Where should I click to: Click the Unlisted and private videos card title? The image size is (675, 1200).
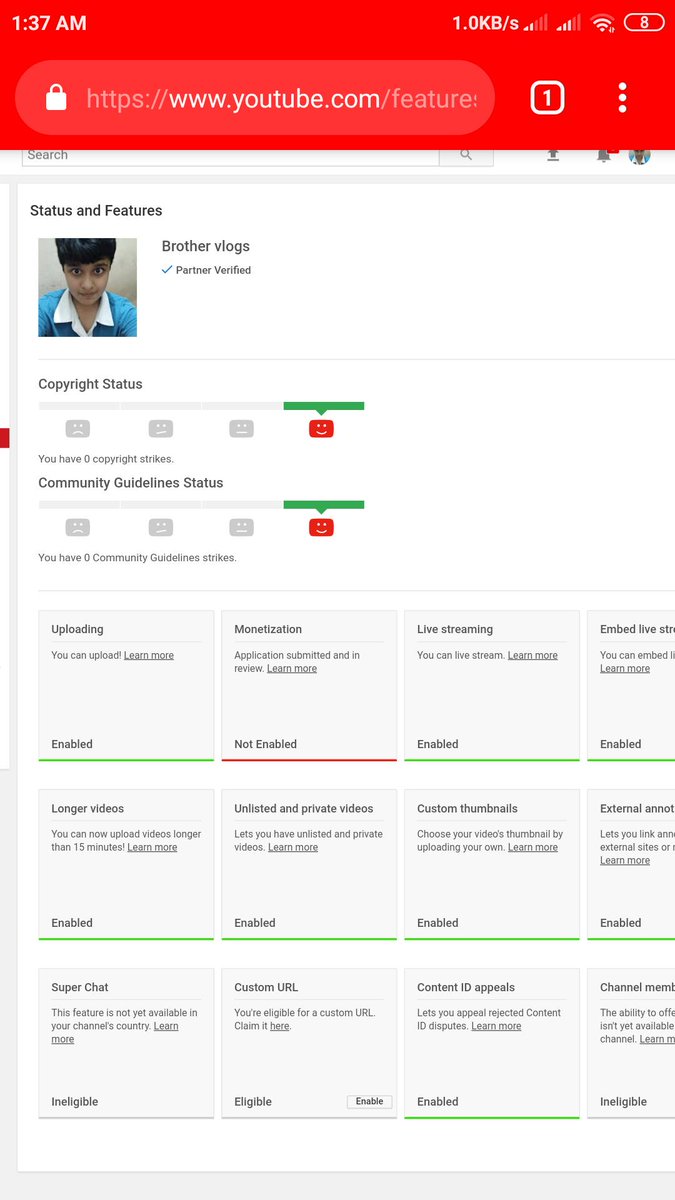(x=304, y=808)
